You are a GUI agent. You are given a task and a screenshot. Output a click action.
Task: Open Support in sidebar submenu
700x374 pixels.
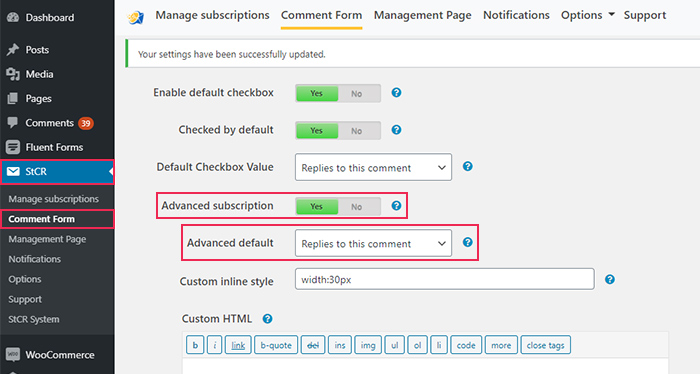point(25,299)
